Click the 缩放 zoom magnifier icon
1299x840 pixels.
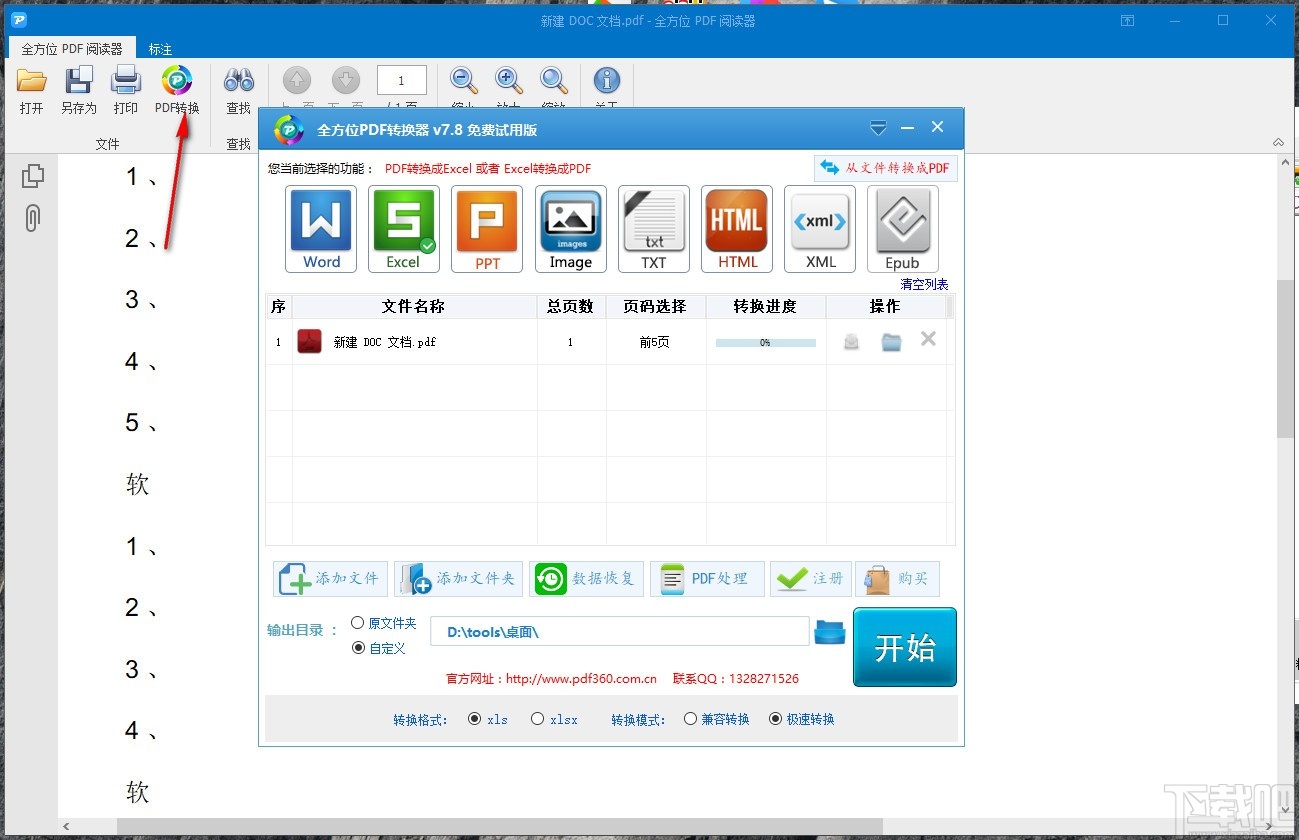click(x=554, y=81)
